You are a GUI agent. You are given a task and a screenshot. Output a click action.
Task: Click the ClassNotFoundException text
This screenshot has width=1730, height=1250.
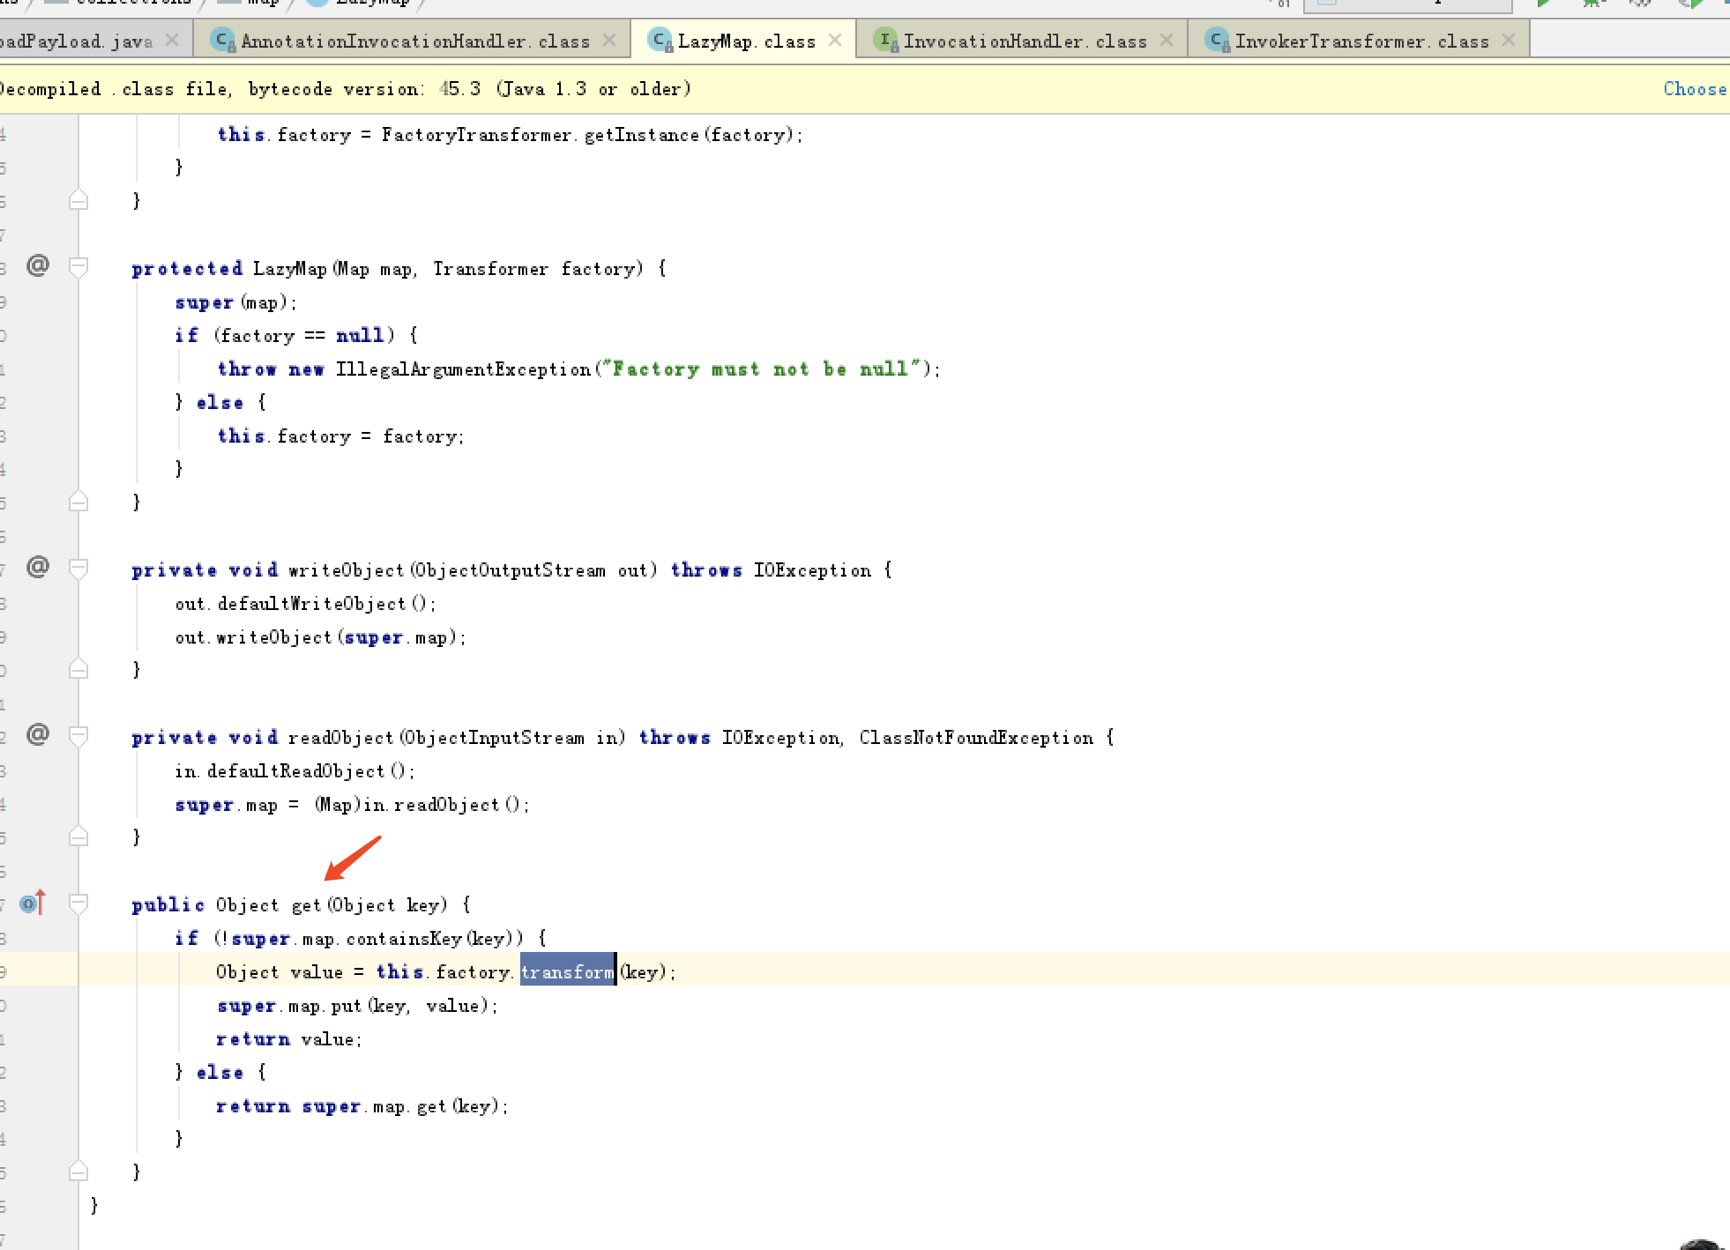(x=976, y=738)
